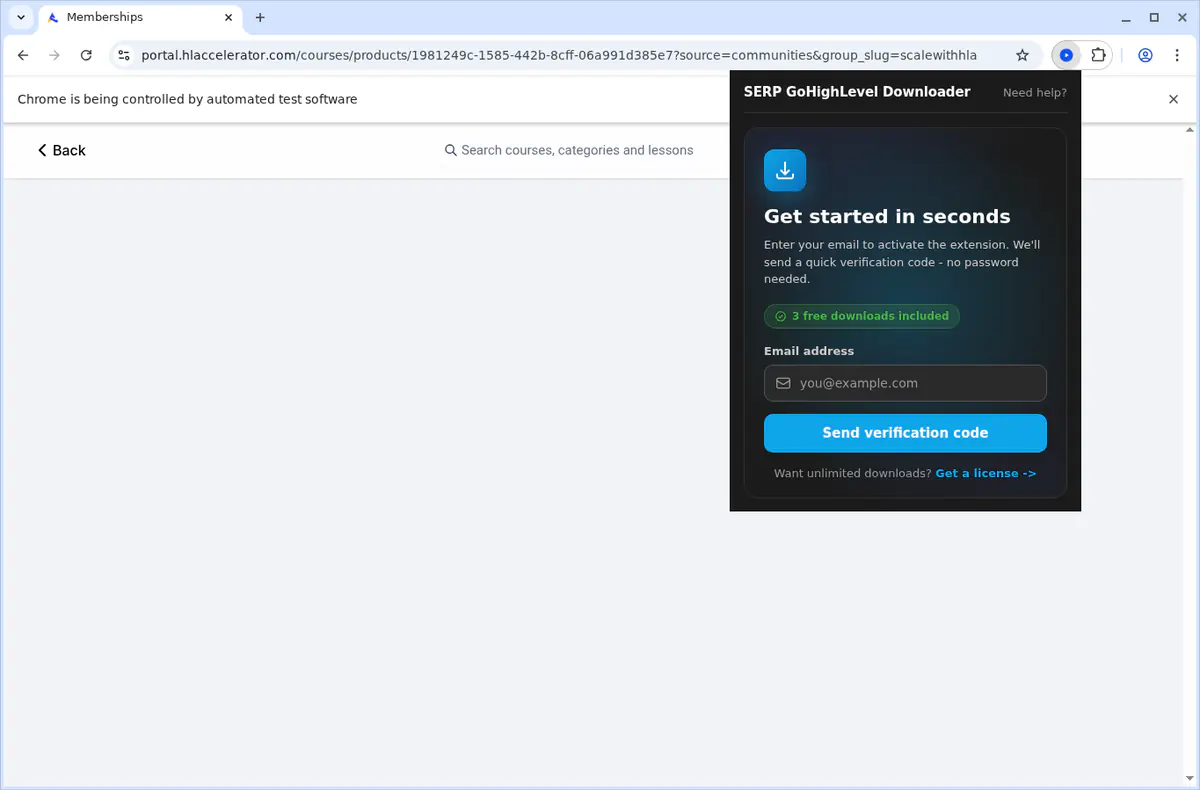This screenshot has width=1200, height=790.
Task: Click the blue download logo icon
Action: pyautogui.click(x=785, y=170)
